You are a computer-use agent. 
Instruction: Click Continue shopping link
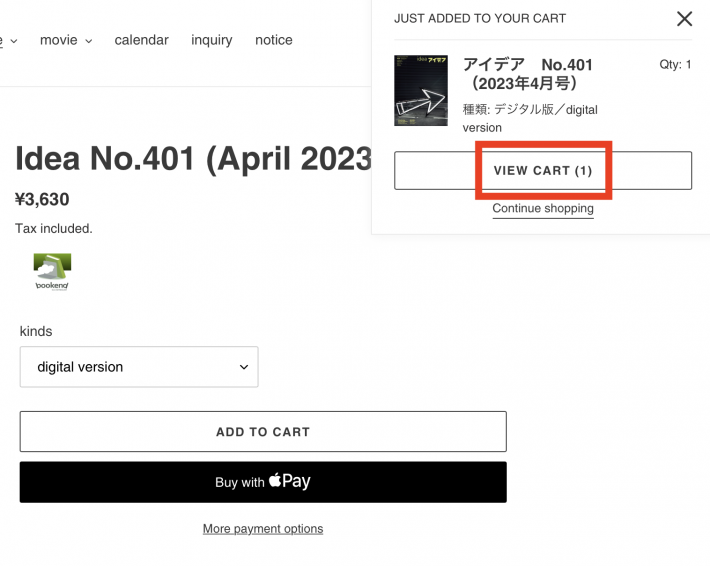pos(543,208)
